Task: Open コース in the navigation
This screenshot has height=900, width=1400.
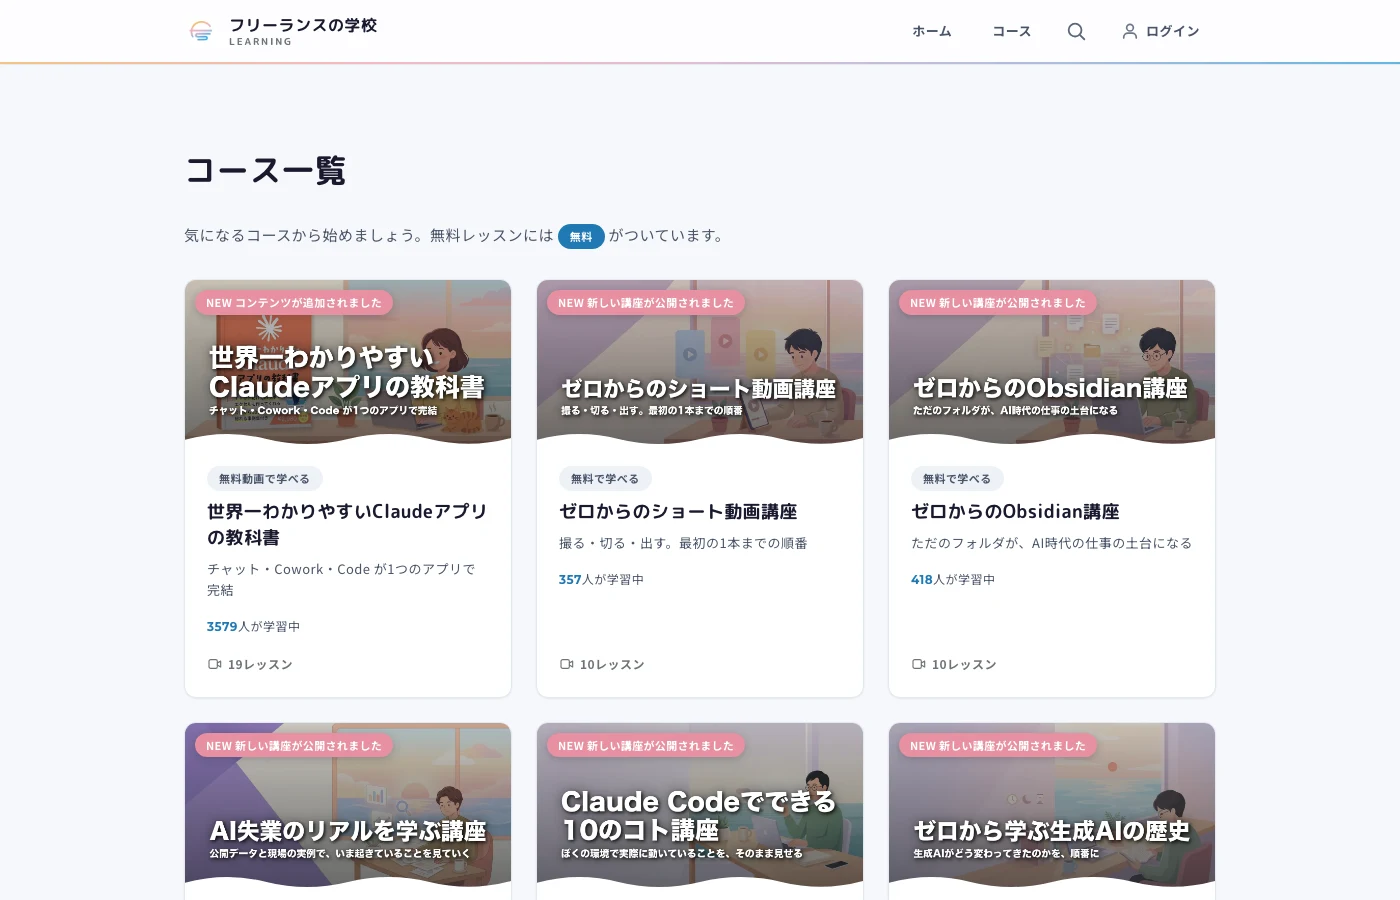Action: (1011, 32)
